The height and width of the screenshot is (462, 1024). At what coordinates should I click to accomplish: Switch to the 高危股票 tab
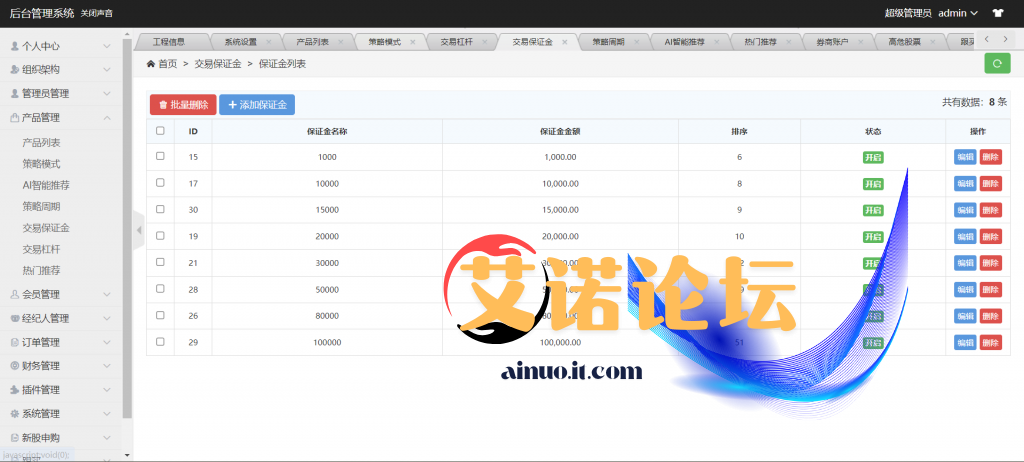904,42
